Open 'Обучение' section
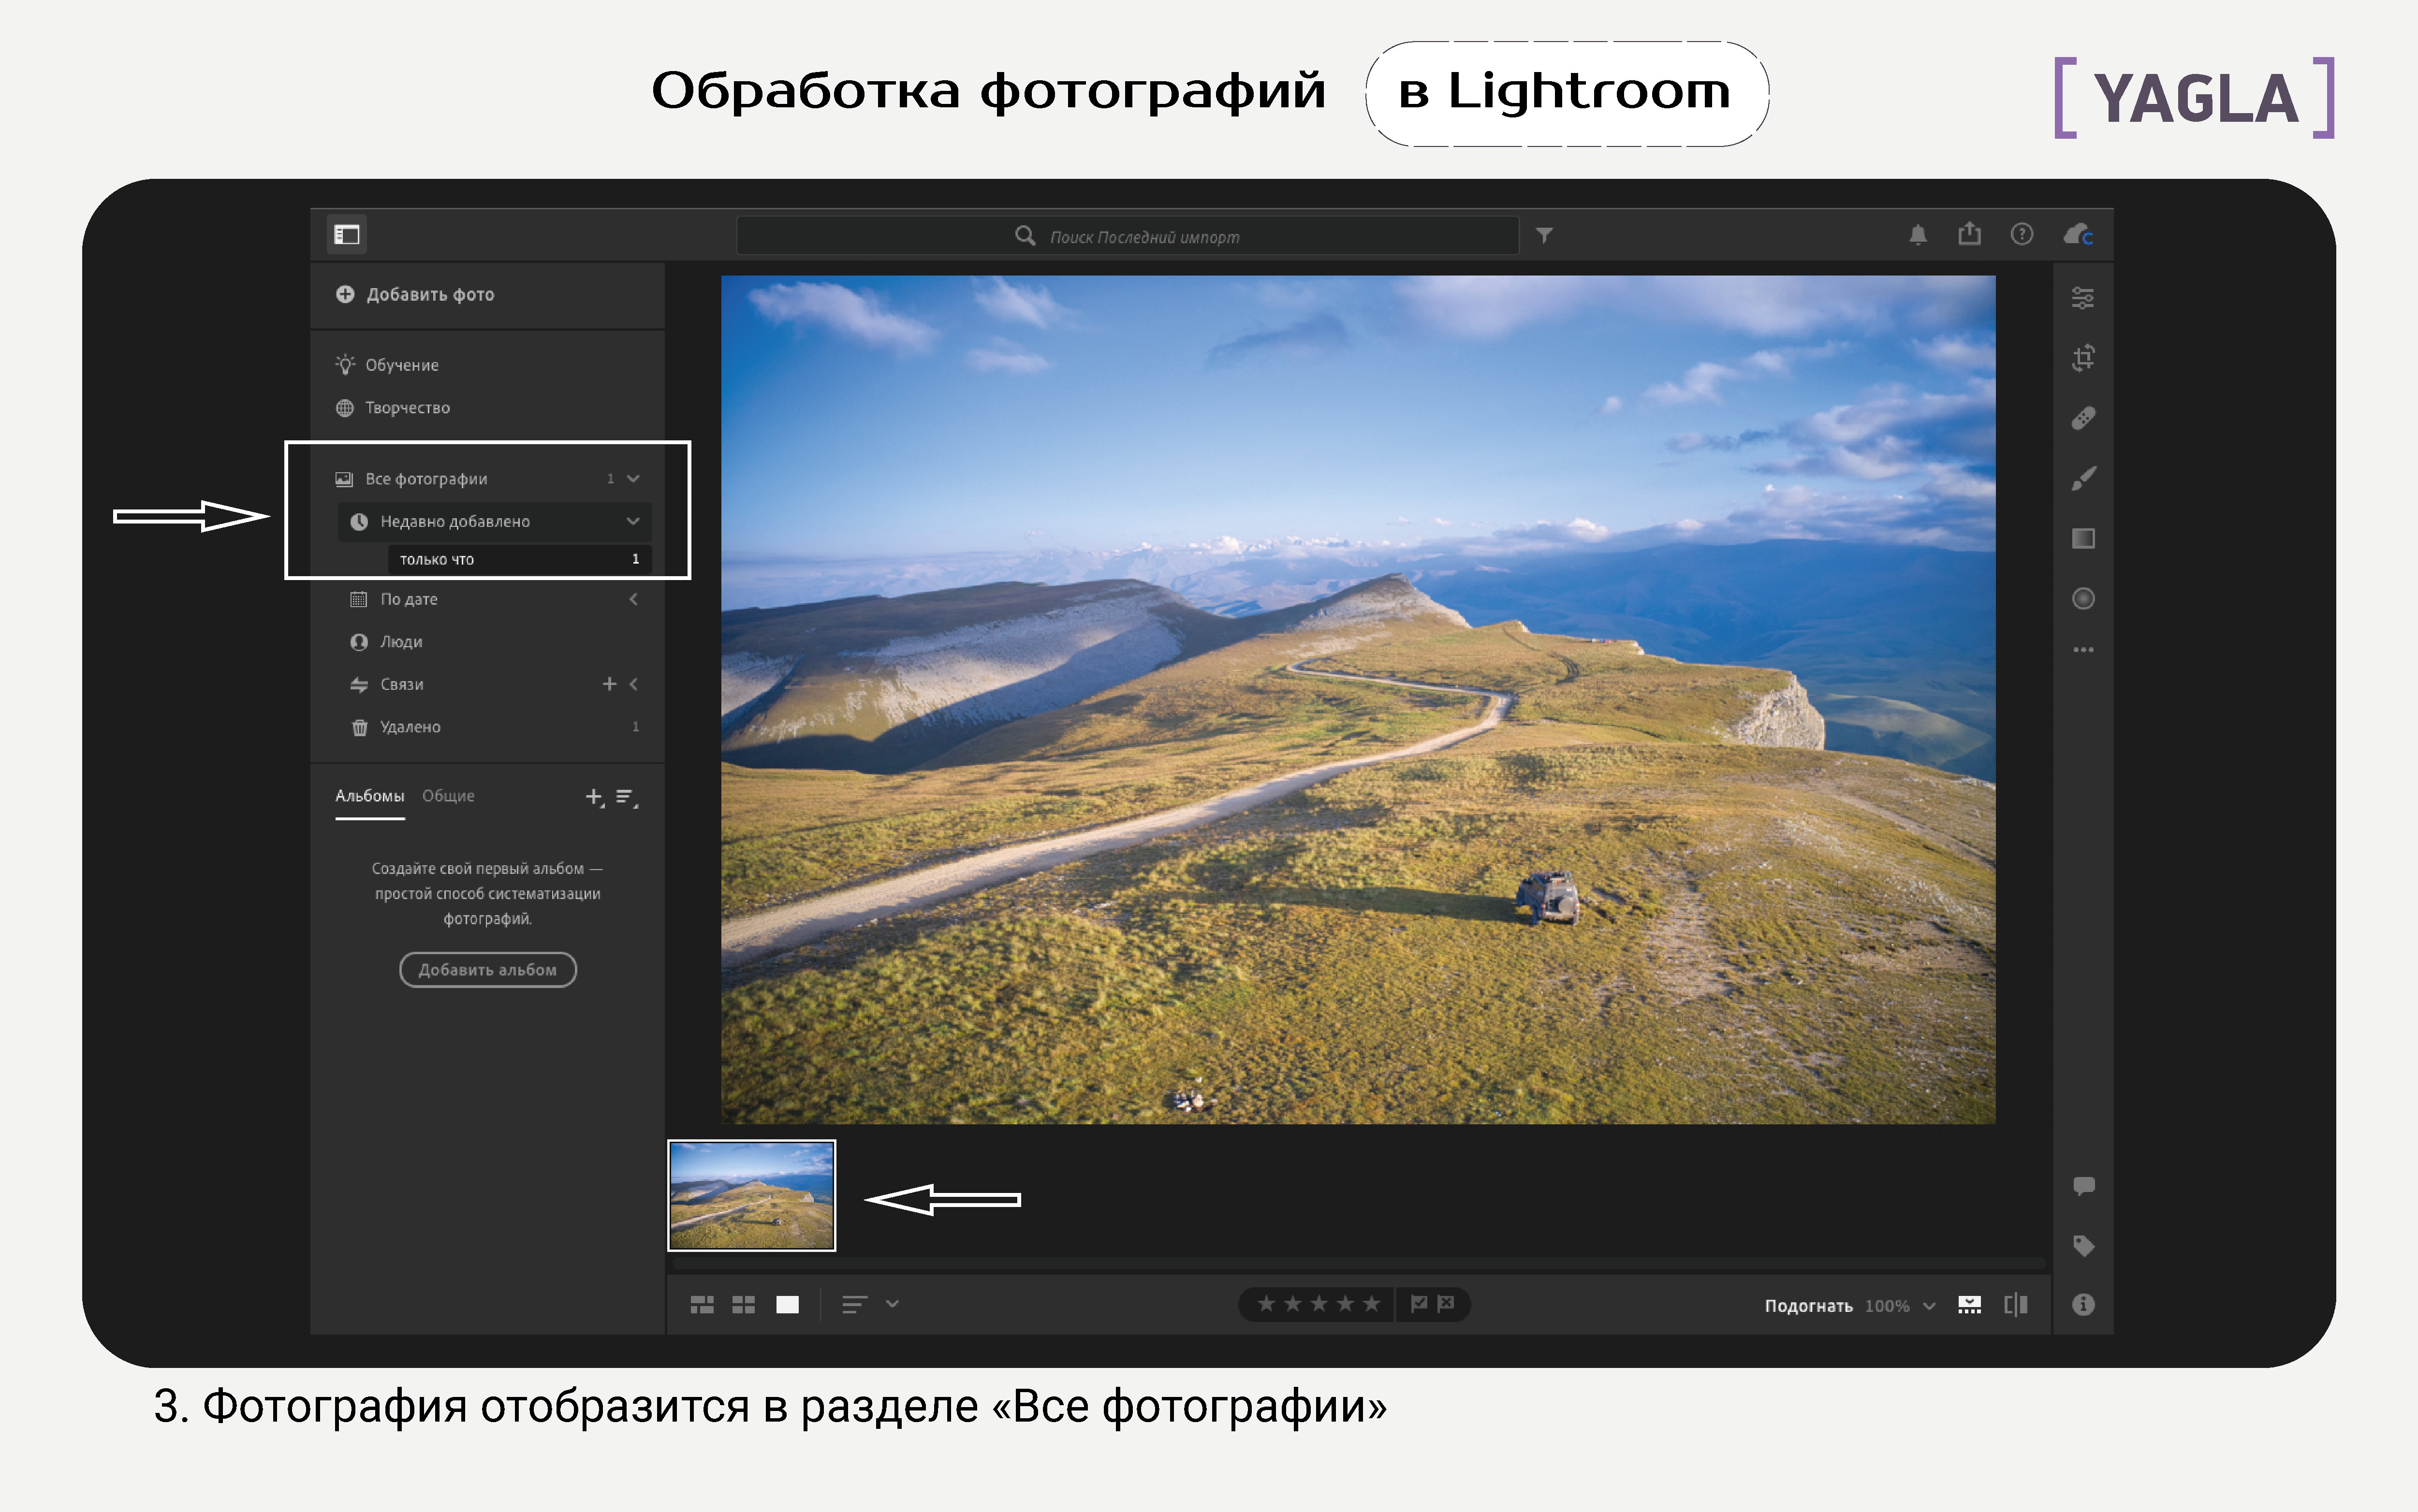 pos(387,365)
